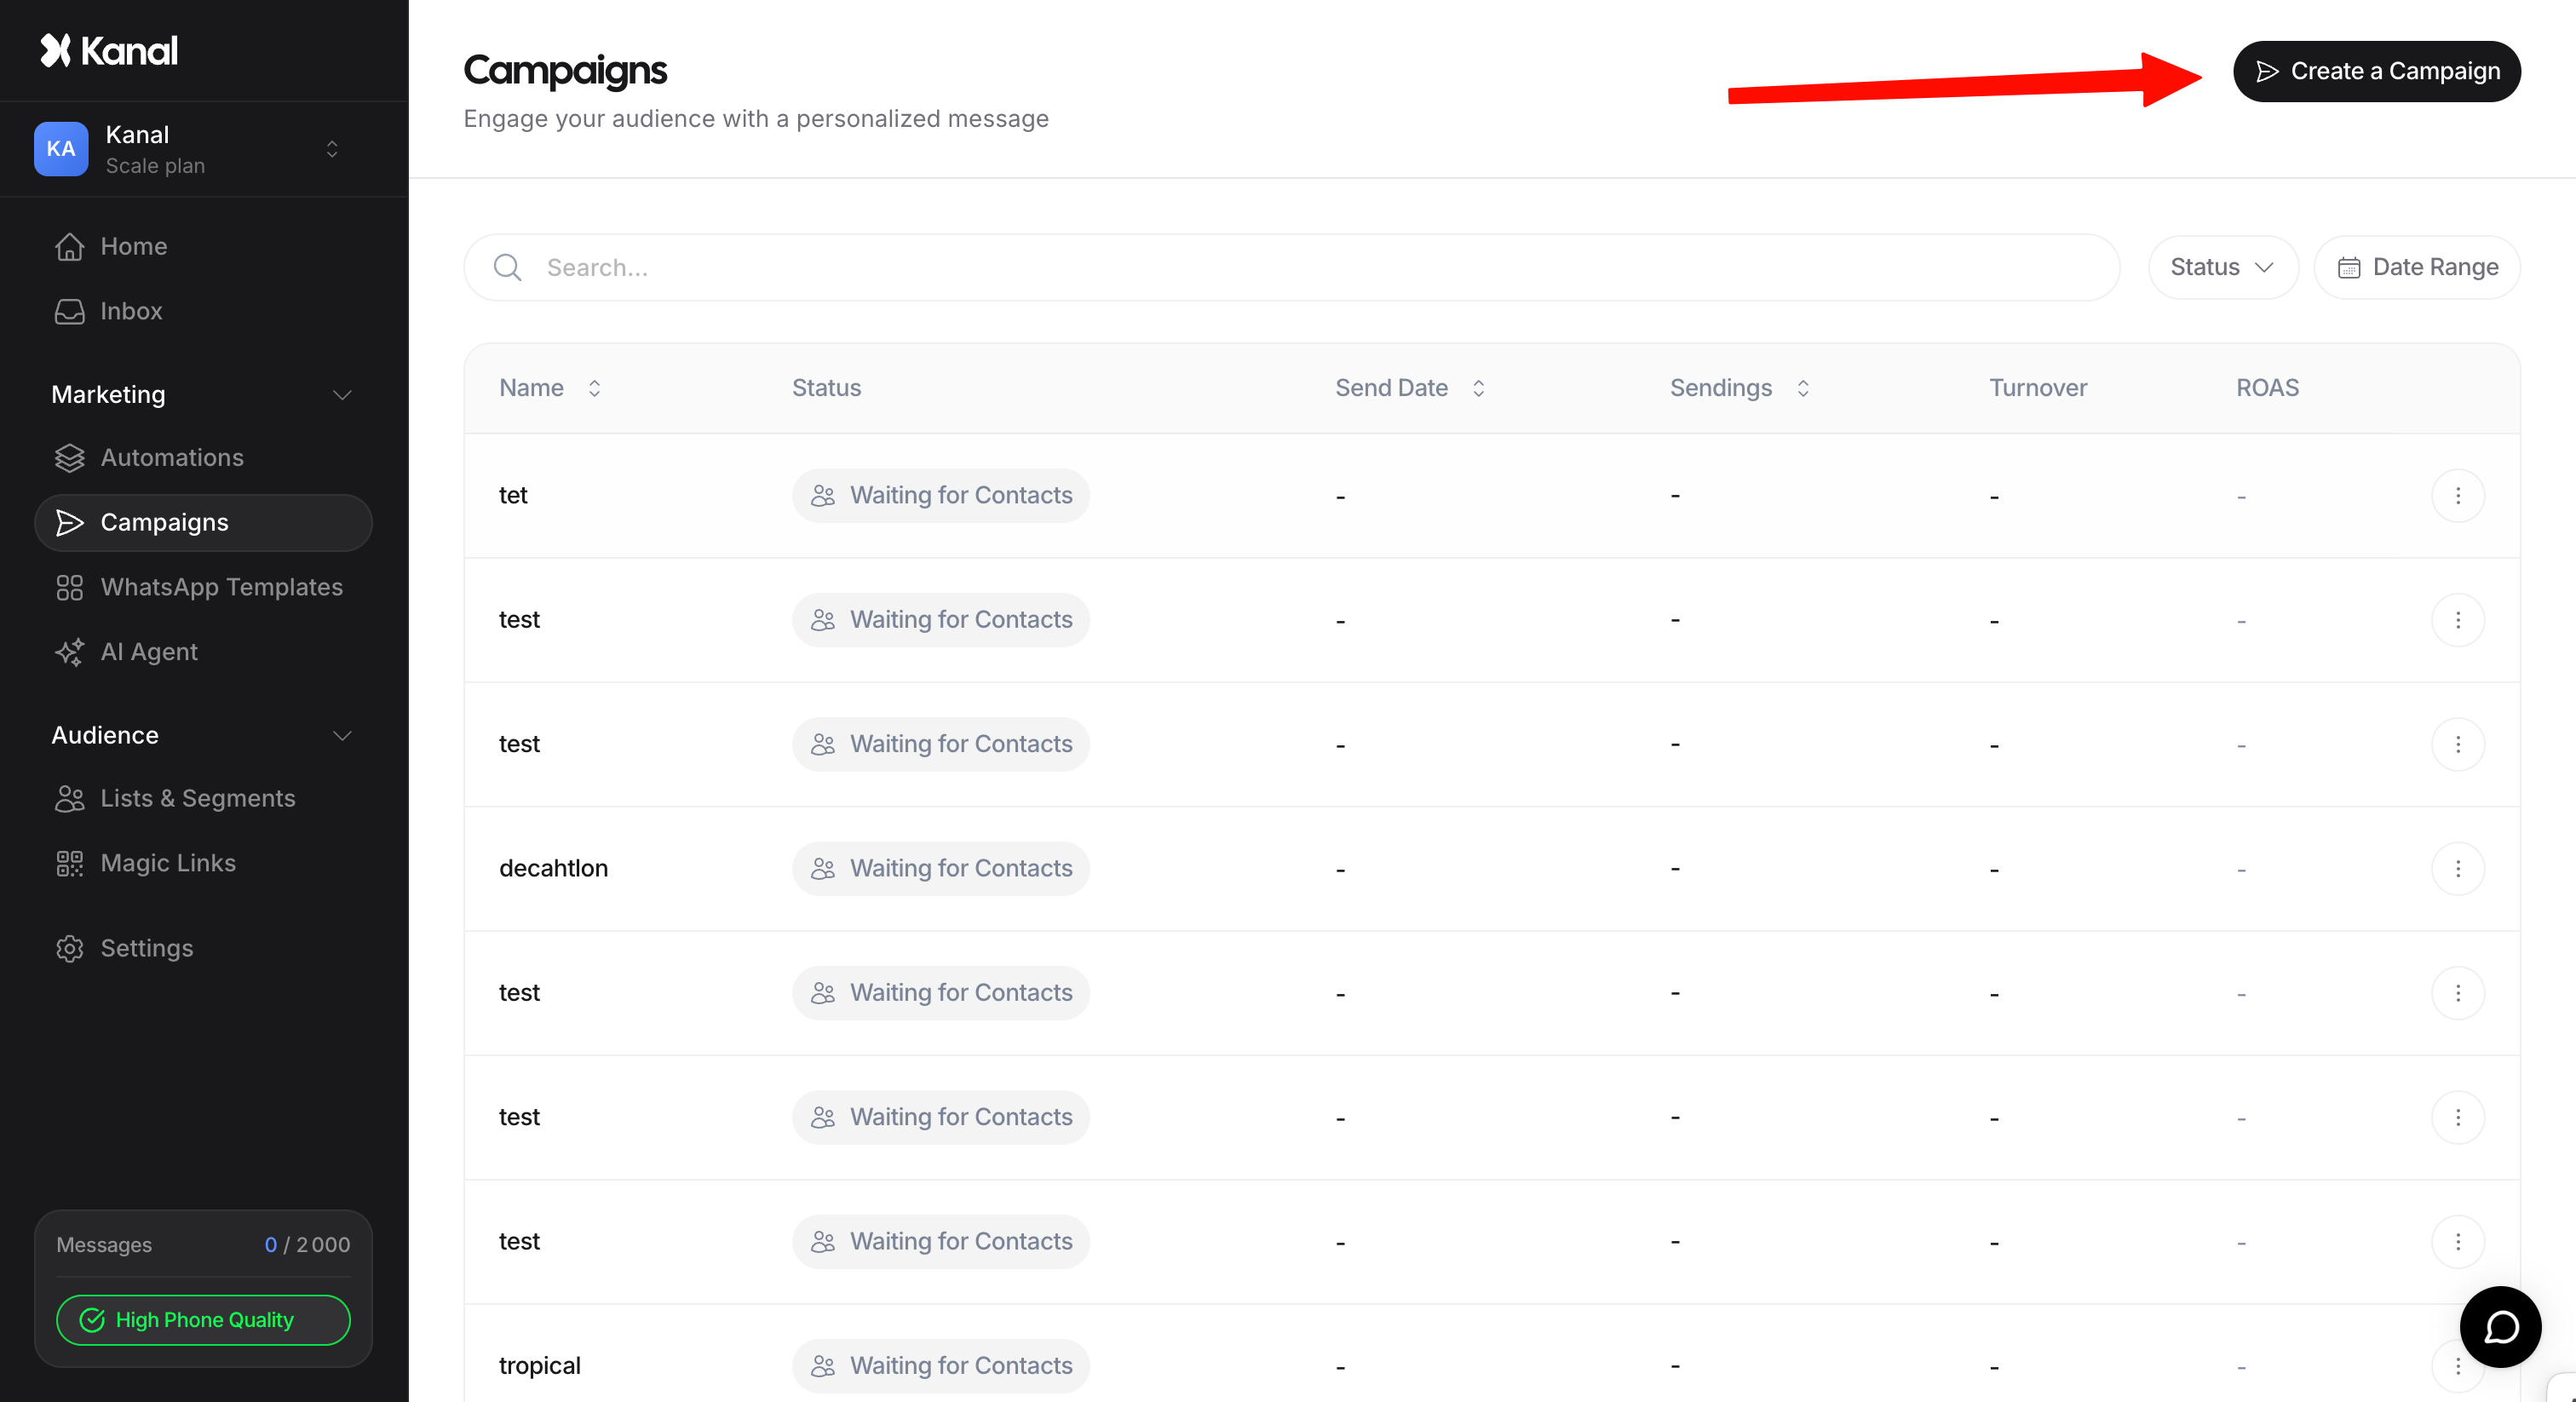Open the chat support bubble icon
Image resolution: width=2576 pixels, height=1402 pixels.
[x=2500, y=1326]
